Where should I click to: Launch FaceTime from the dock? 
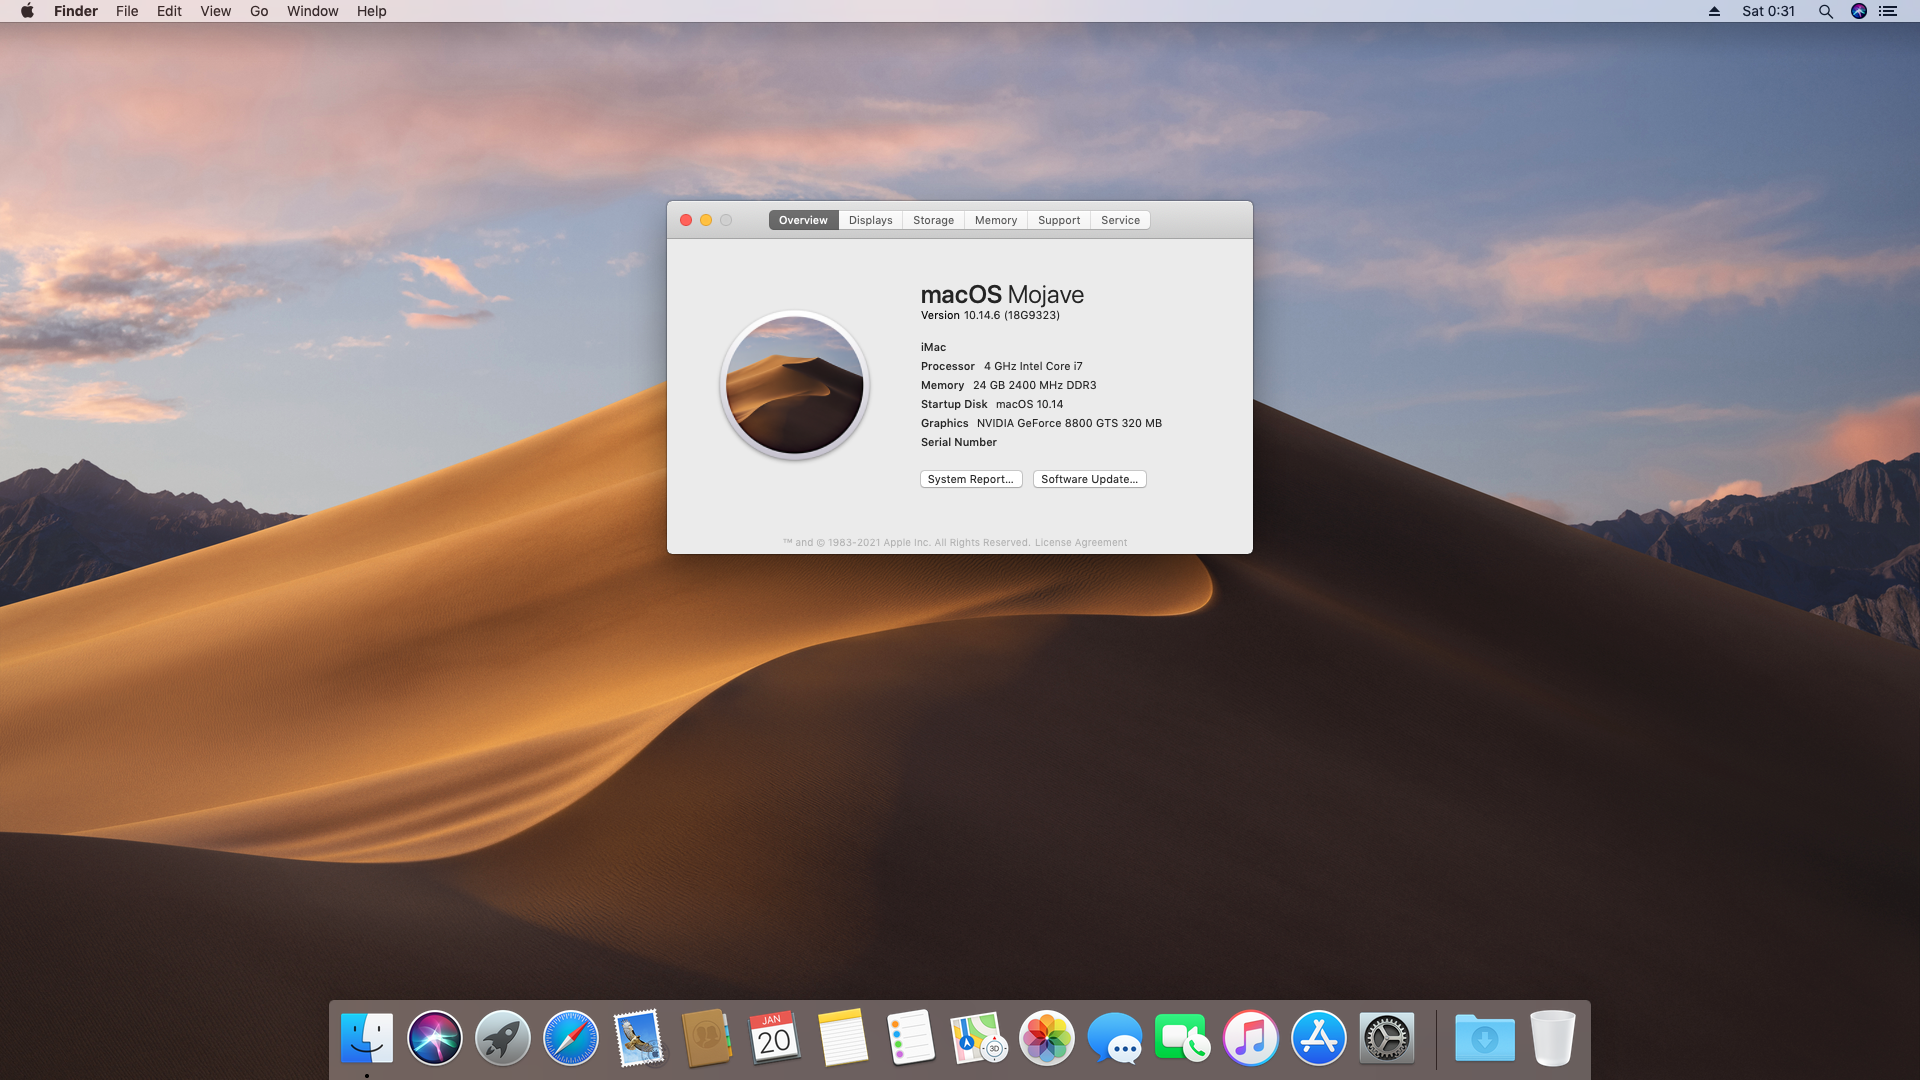click(x=1182, y=1038)
